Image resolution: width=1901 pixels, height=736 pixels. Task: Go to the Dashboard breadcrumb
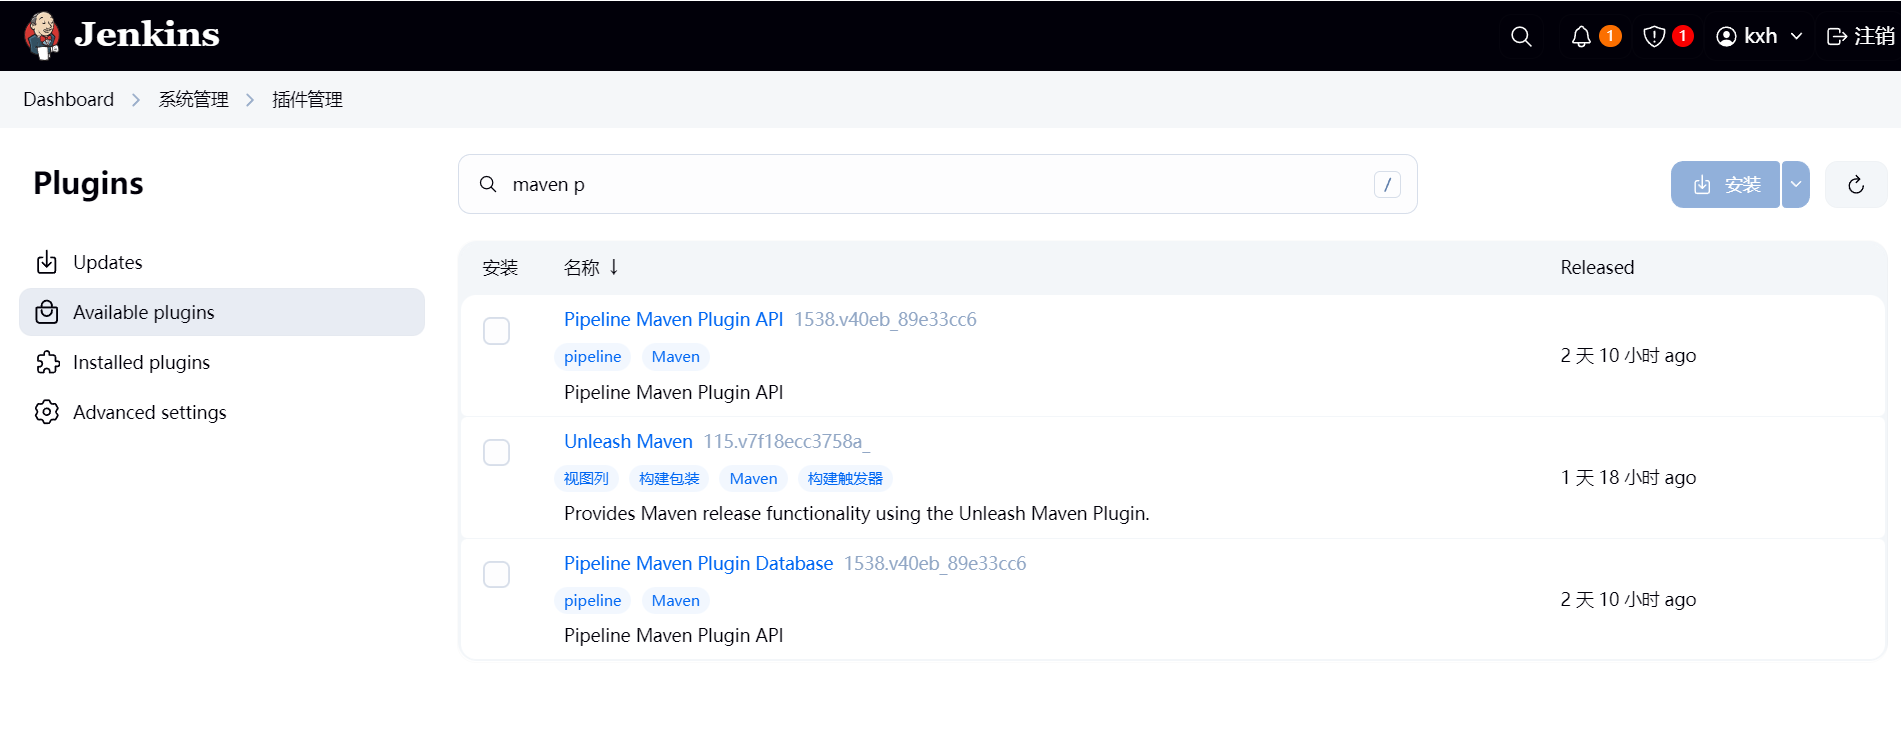click(68, 99)
